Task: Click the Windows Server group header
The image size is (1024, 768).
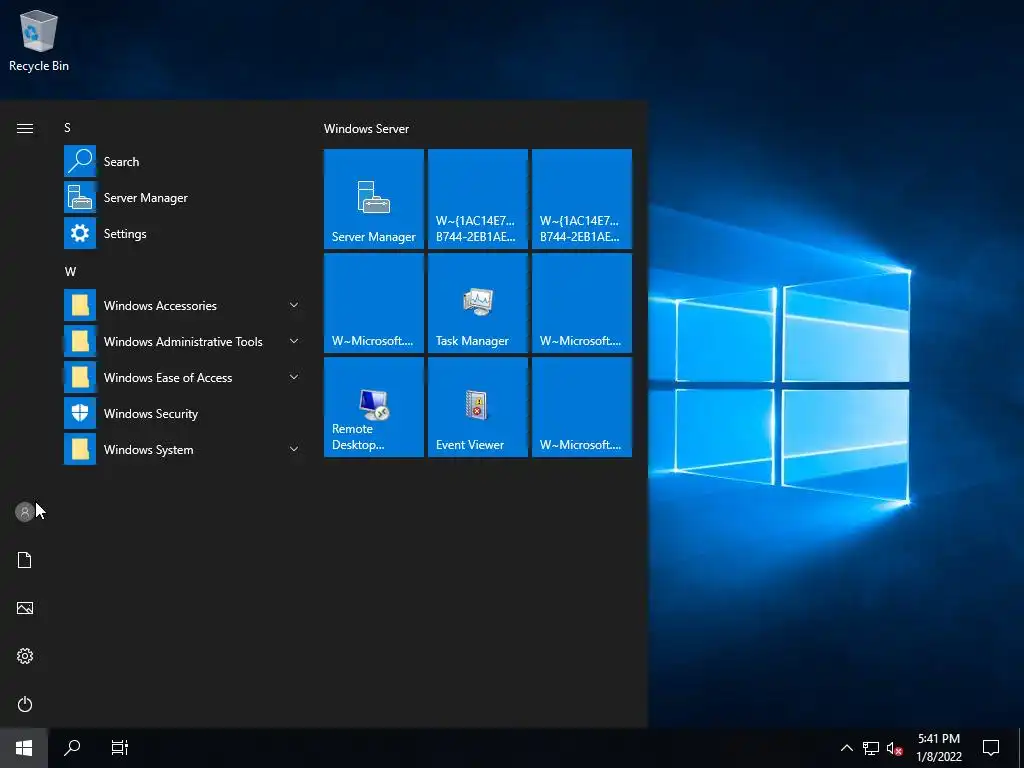Action: [366, 129]
